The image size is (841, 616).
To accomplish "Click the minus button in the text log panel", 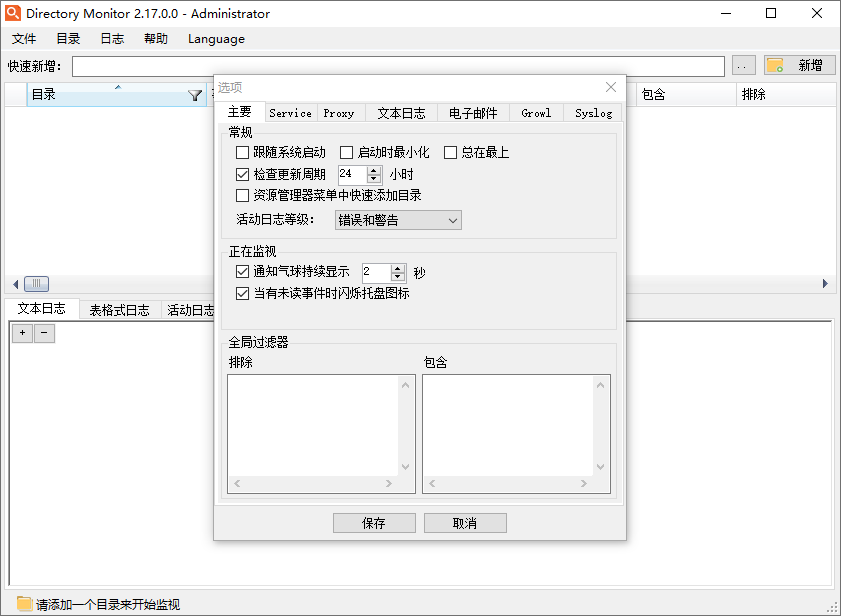I will pyautogui.click(x=44, y=333).
